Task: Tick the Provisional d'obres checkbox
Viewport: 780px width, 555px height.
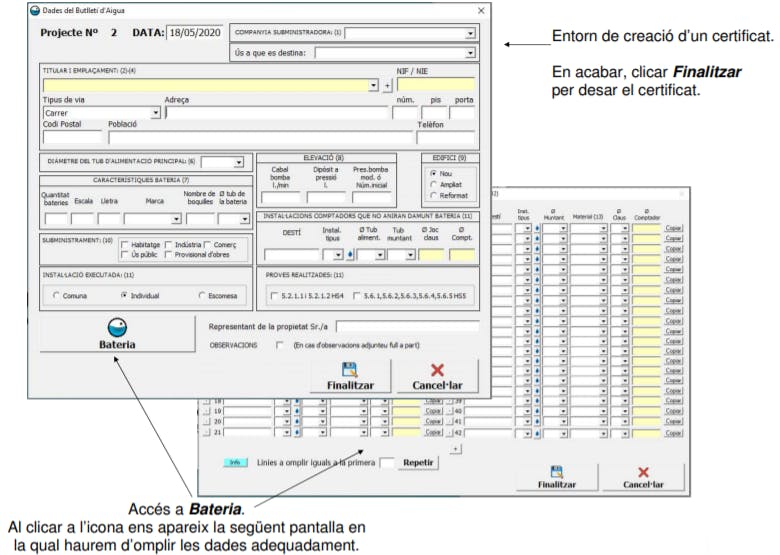Action: pos(168,255)
